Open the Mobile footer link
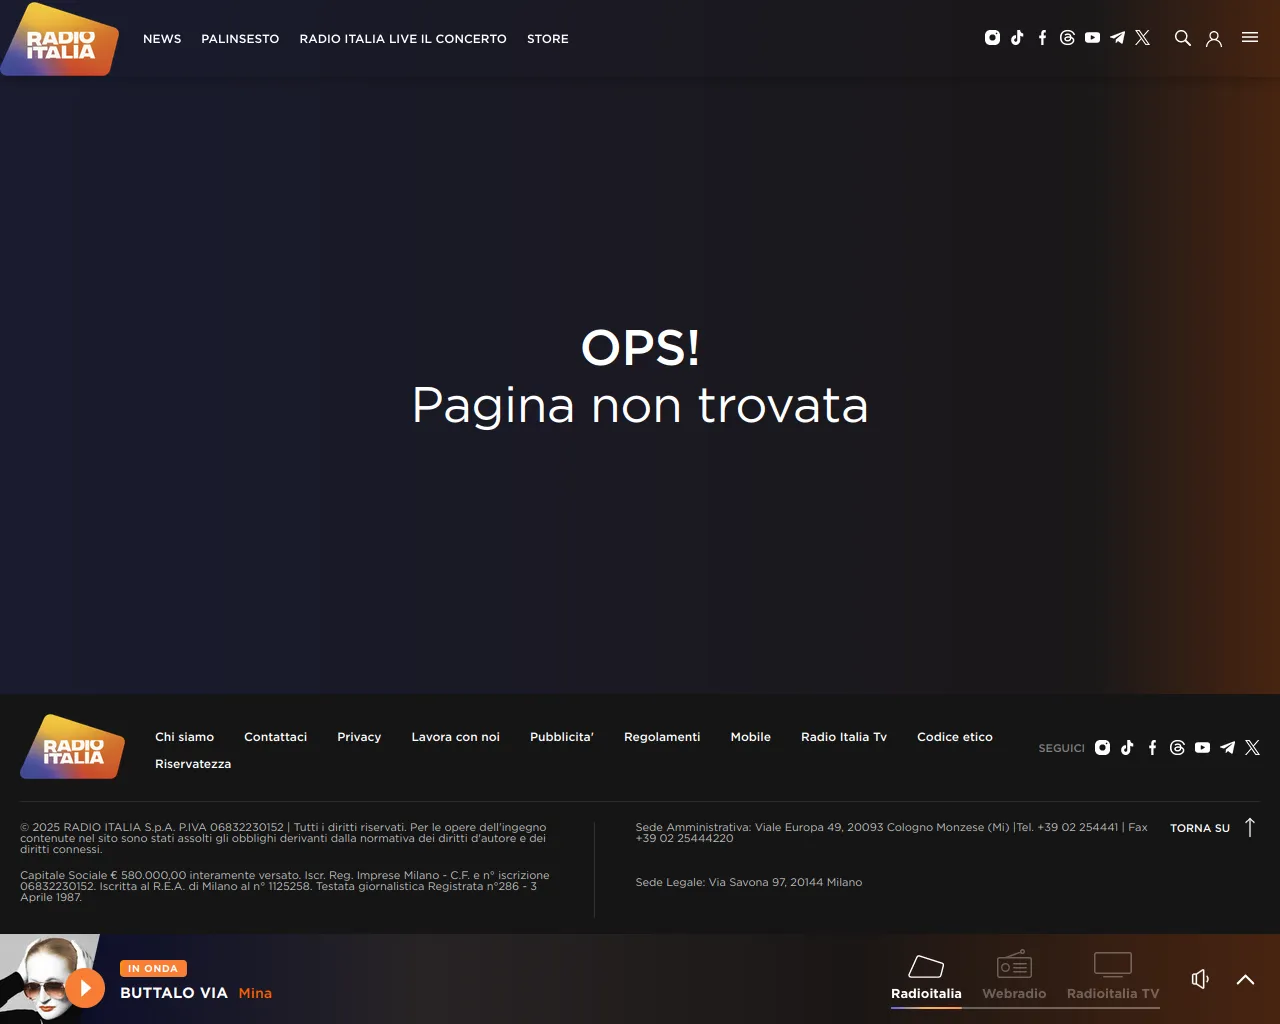The height and width of the screenshot is (1024, 1280). [x=750, y=737]
